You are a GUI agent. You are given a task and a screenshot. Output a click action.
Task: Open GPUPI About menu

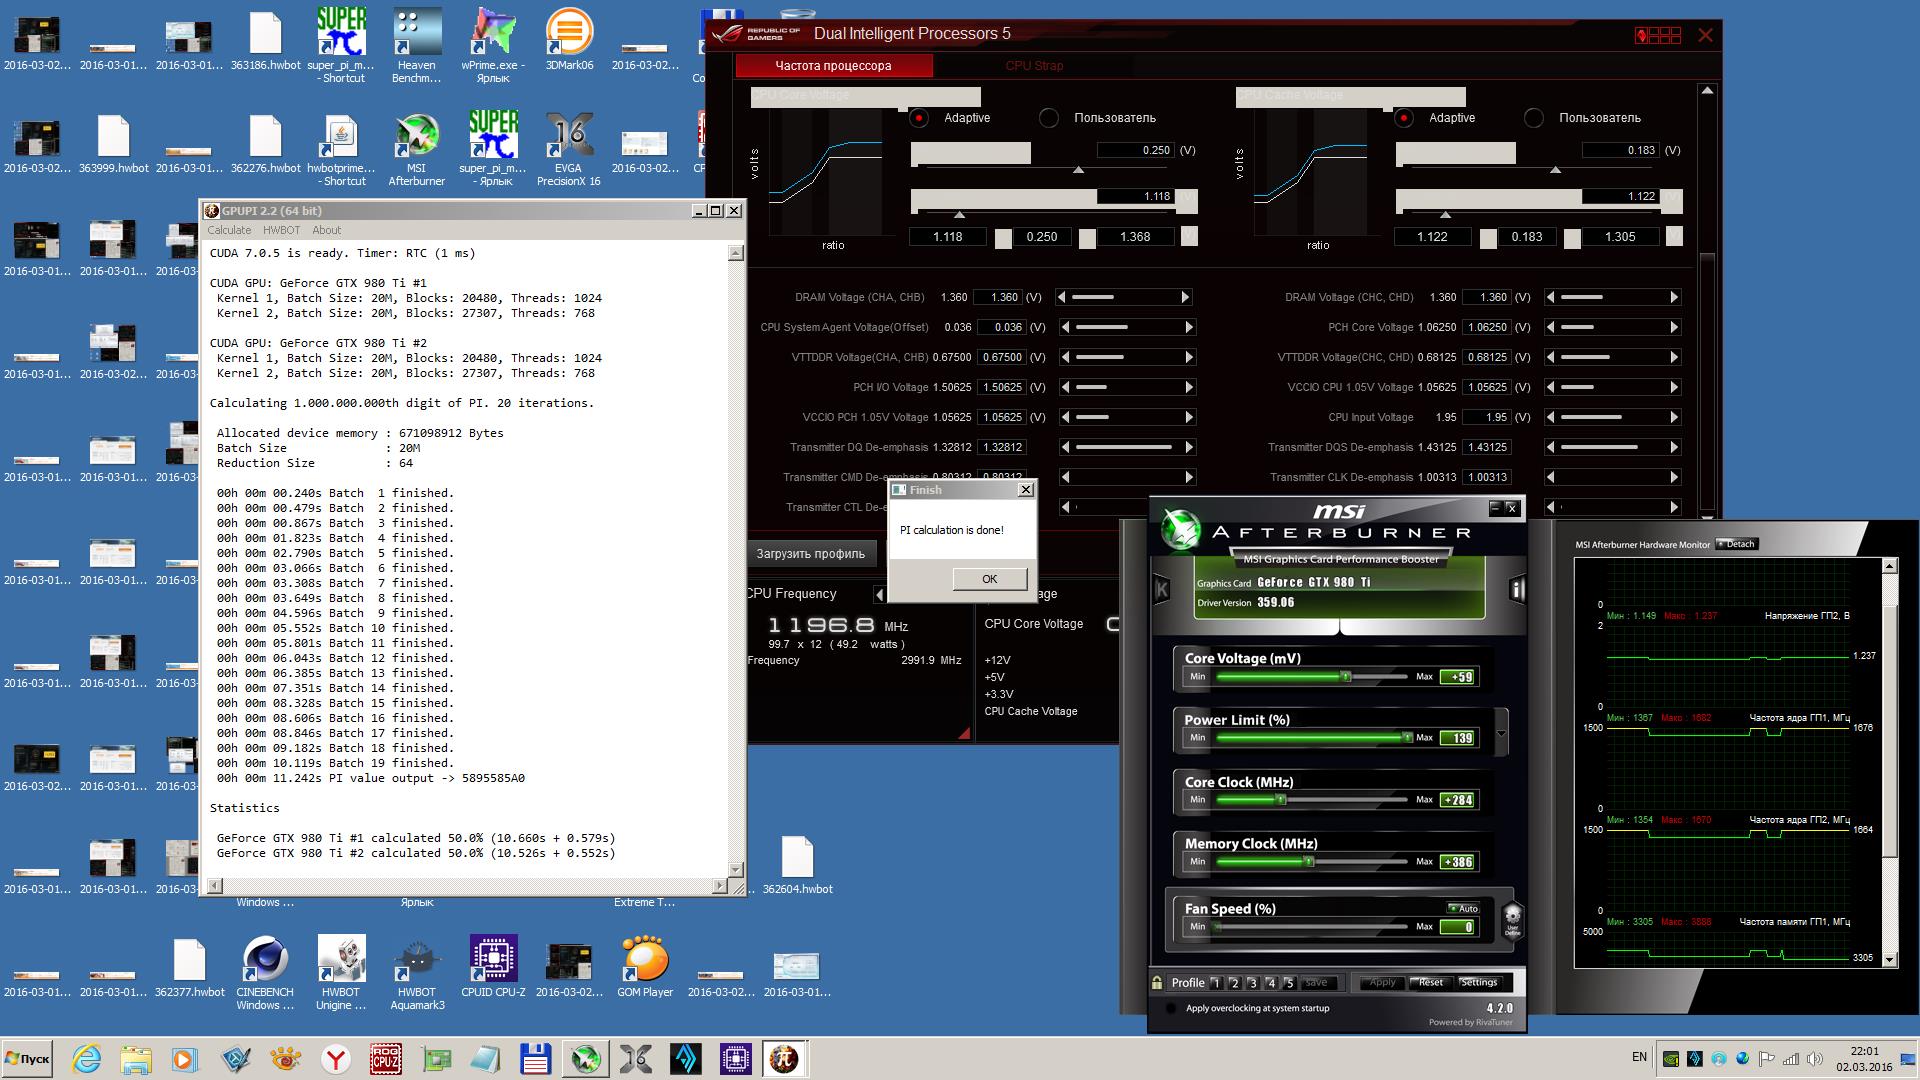pyautogui.click(x=326, y=230)
